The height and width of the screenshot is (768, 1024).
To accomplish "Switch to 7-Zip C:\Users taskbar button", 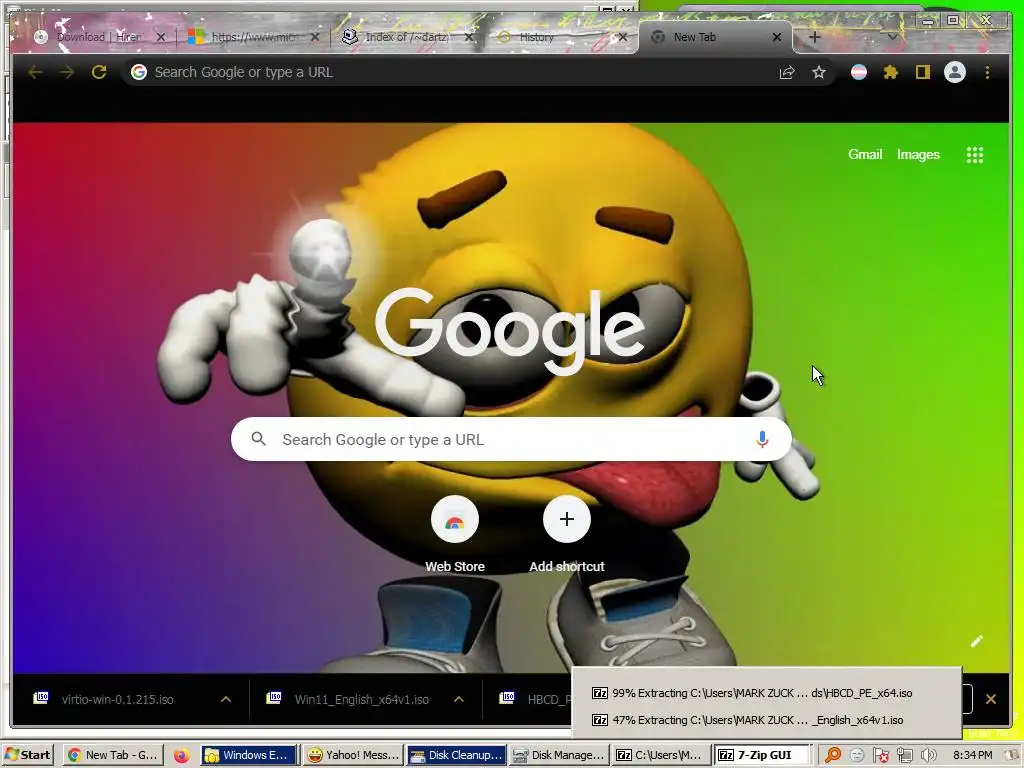I will coord(662,755).
